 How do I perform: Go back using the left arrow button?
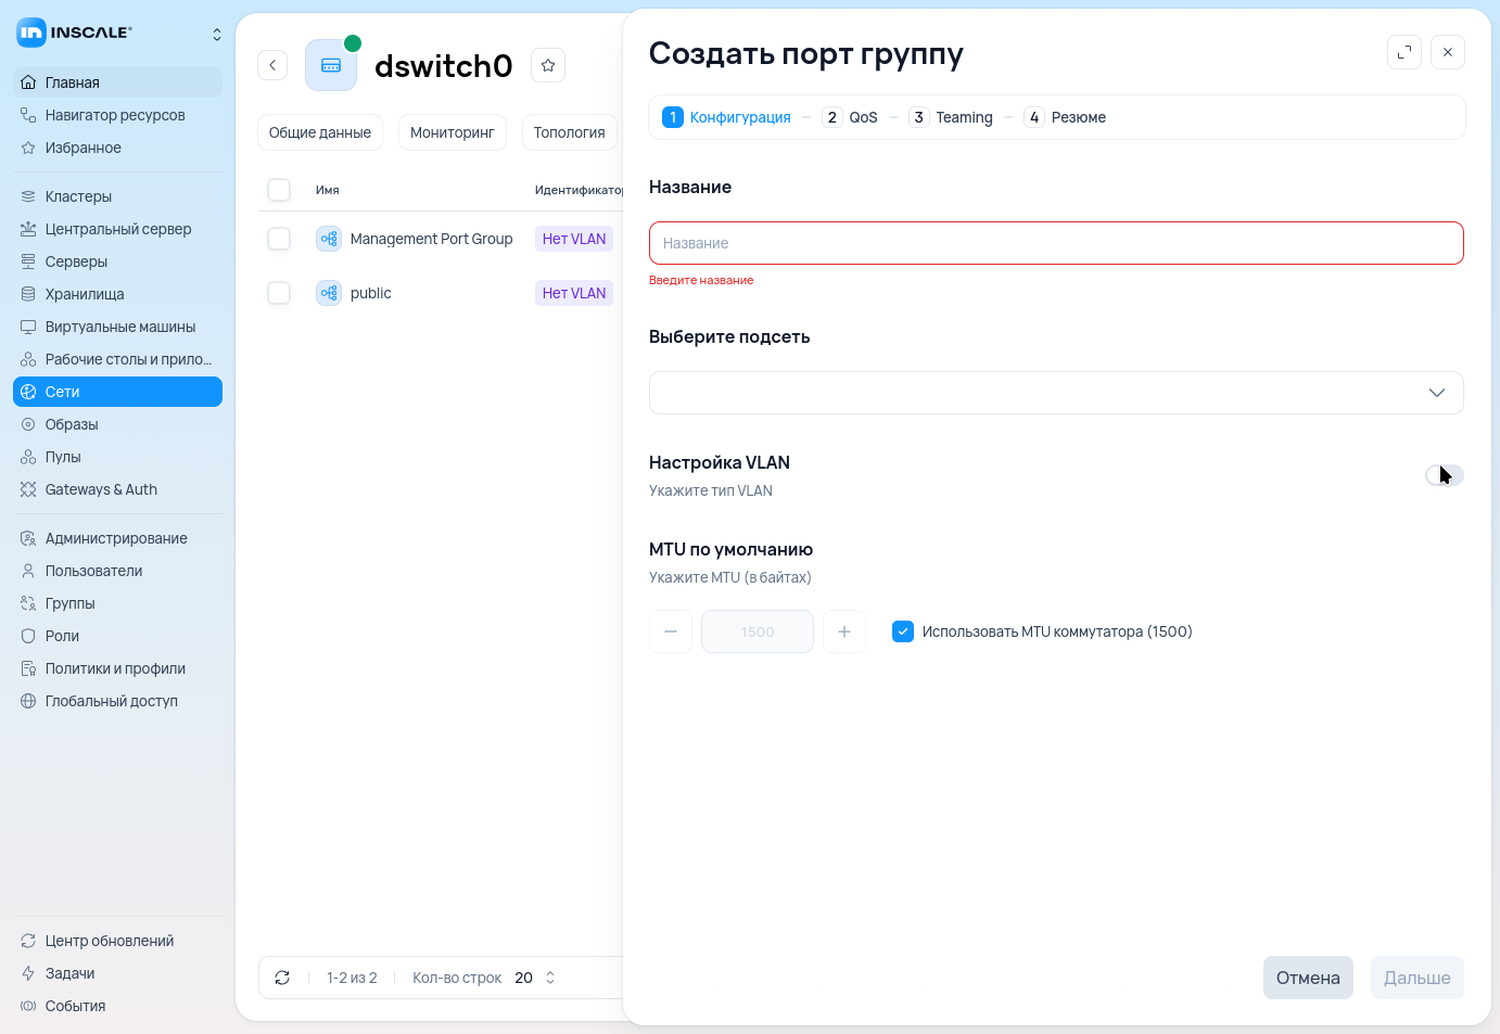[273, 65]
